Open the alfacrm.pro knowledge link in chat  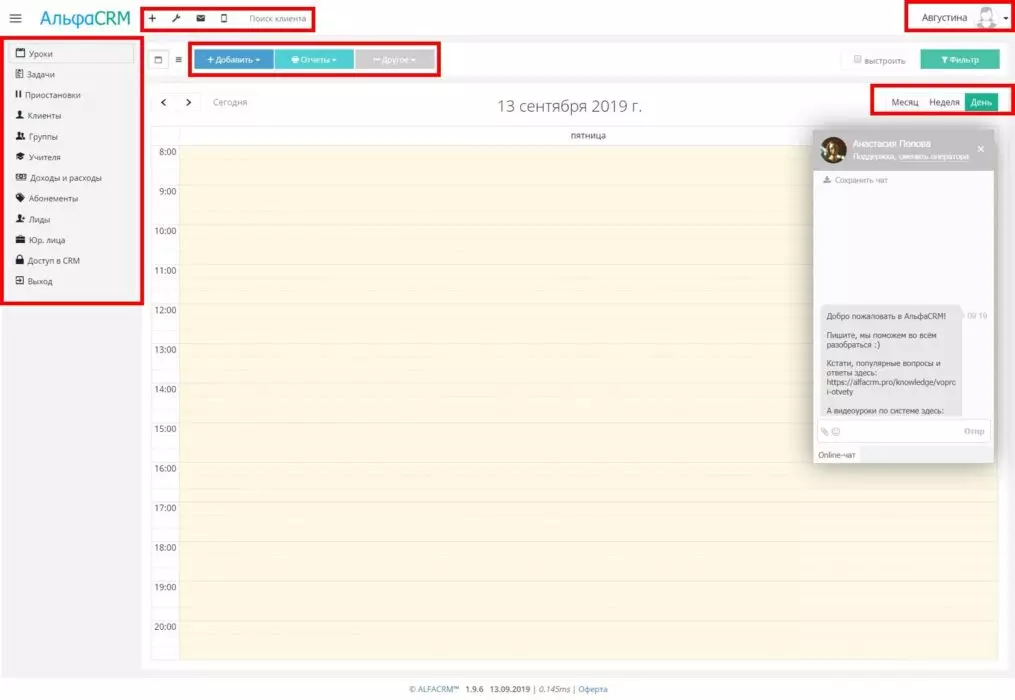(x=891, y=387)
